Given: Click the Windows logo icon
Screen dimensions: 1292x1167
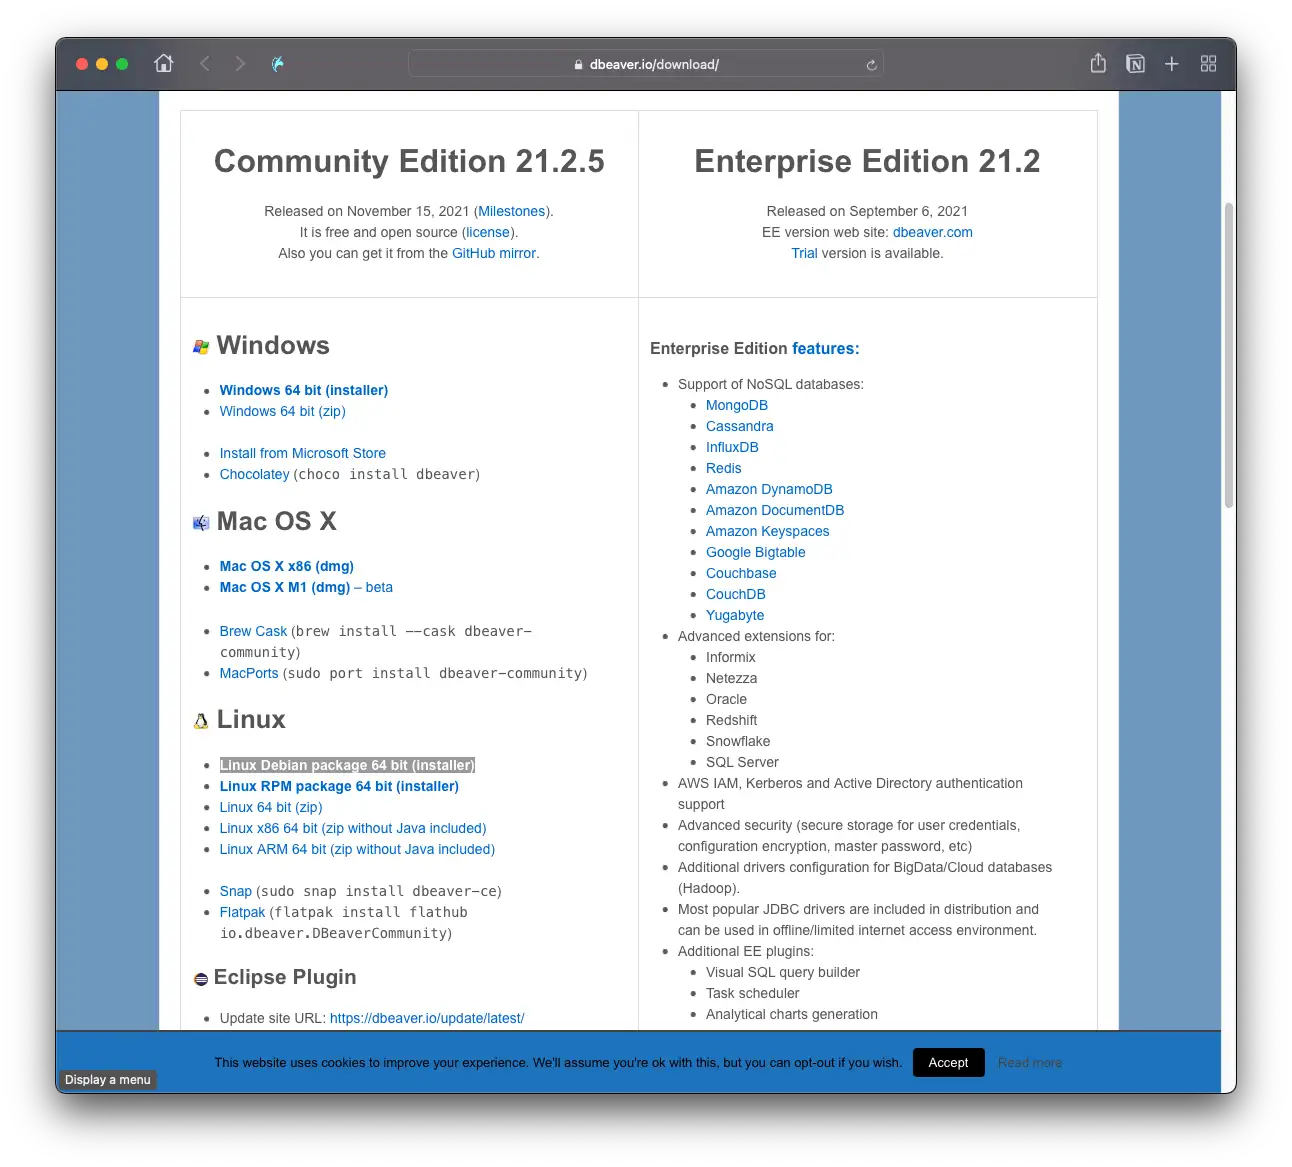Looking at the screenshot, I should [201, 347].
